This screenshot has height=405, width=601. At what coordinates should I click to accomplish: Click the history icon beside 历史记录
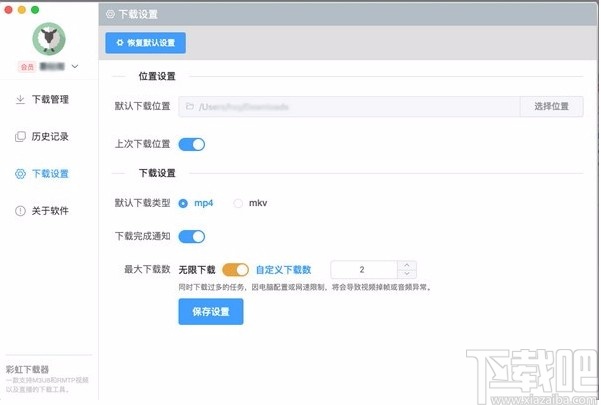(x=20, y=136)
